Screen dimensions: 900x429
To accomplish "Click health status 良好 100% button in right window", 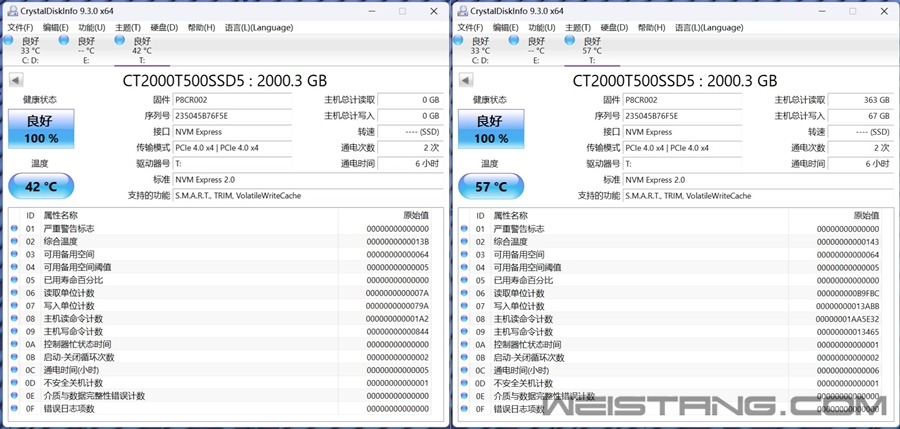I will (x=491, y=129).
